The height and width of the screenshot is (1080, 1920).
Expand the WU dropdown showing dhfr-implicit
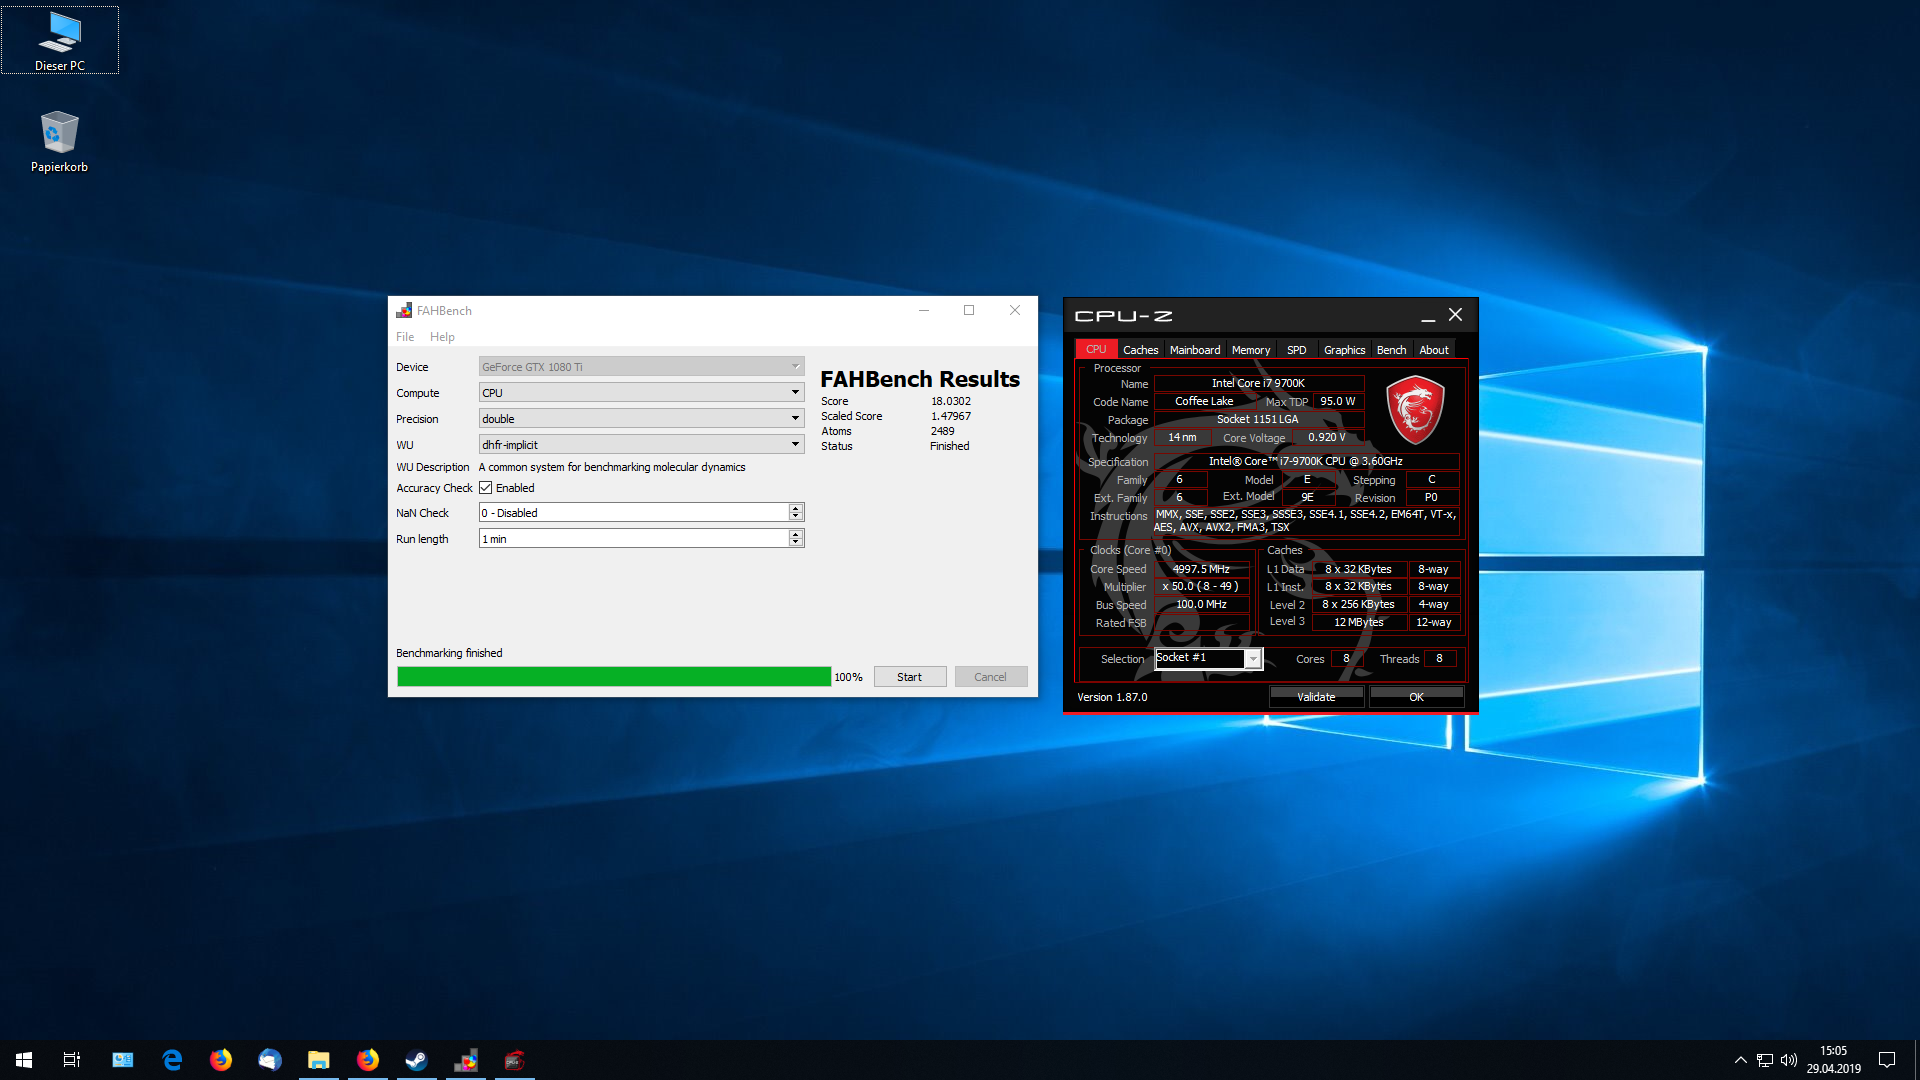click(x=641, y=445)
